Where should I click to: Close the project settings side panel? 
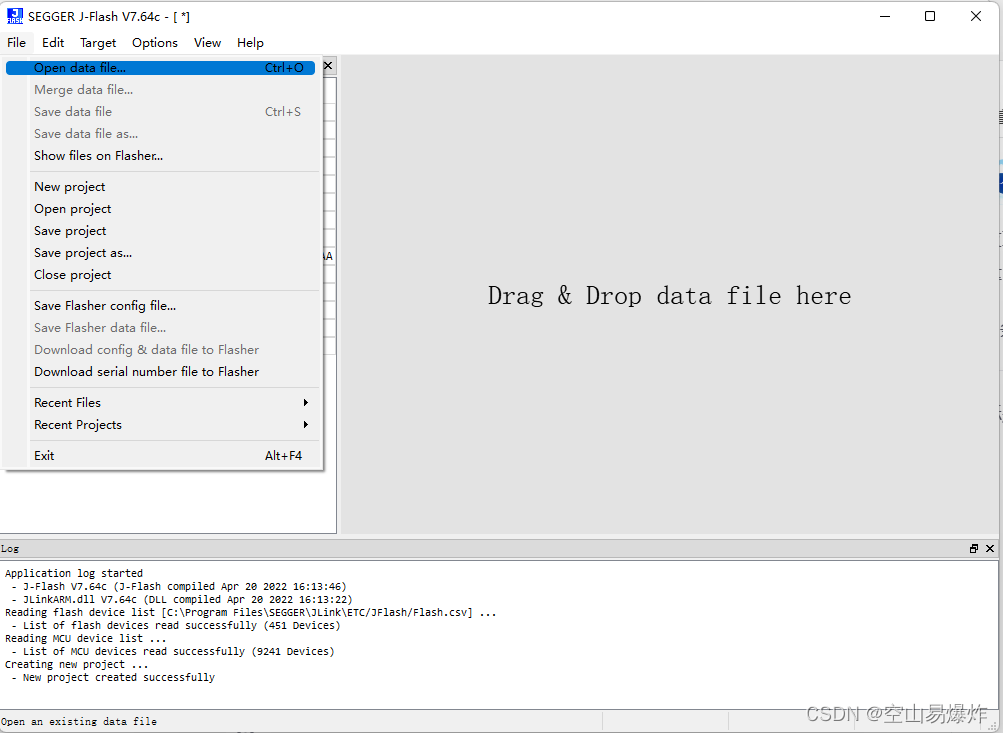click(x=328, y=65)
